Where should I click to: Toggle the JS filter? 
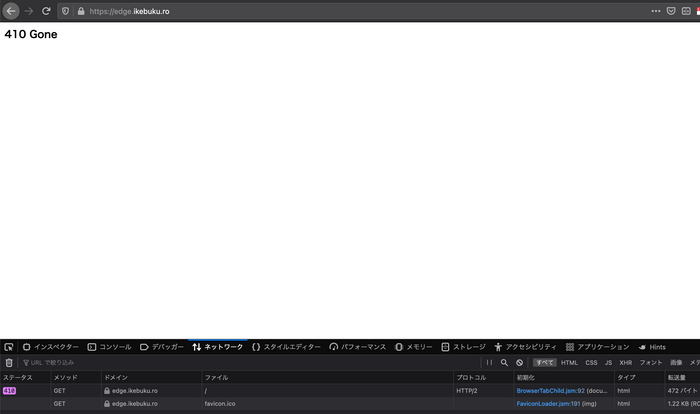coord(608,363)
